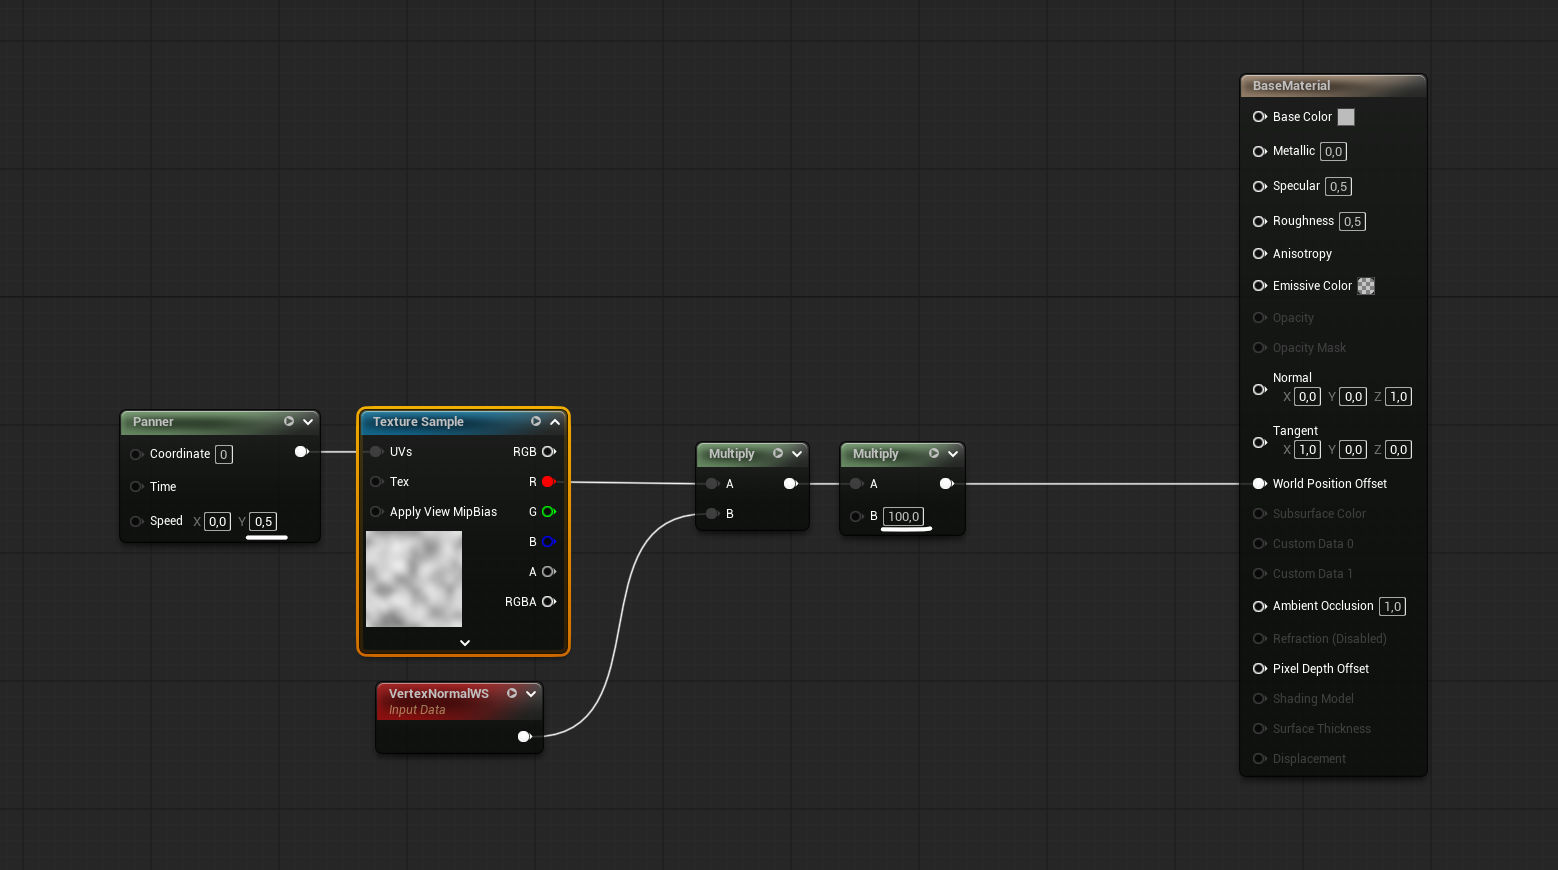This screenshot has height=870, width=1558.
Task: Click the Panner node output pin
Action: (x=301, y=452)
